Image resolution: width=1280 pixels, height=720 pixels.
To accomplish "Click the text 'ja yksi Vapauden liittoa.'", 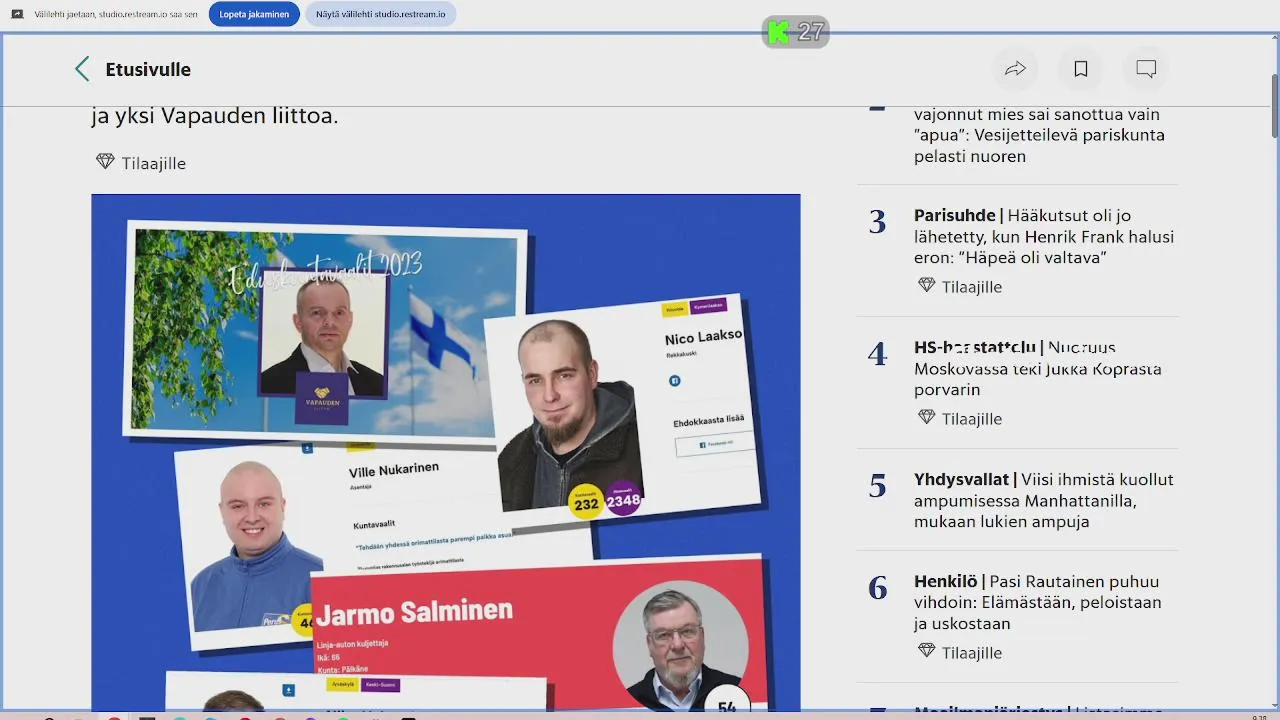I will click(x=215, y=116).
